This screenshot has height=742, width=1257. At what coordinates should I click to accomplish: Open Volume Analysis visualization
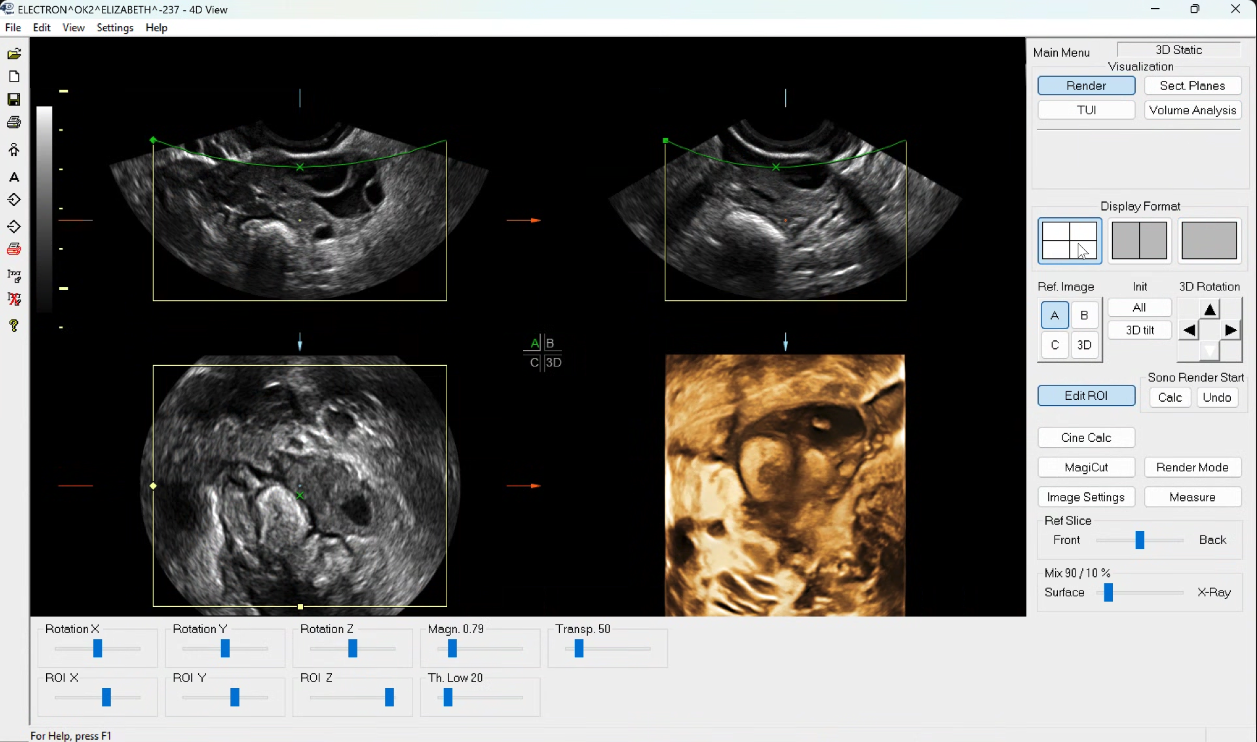tap(1192, 111)
